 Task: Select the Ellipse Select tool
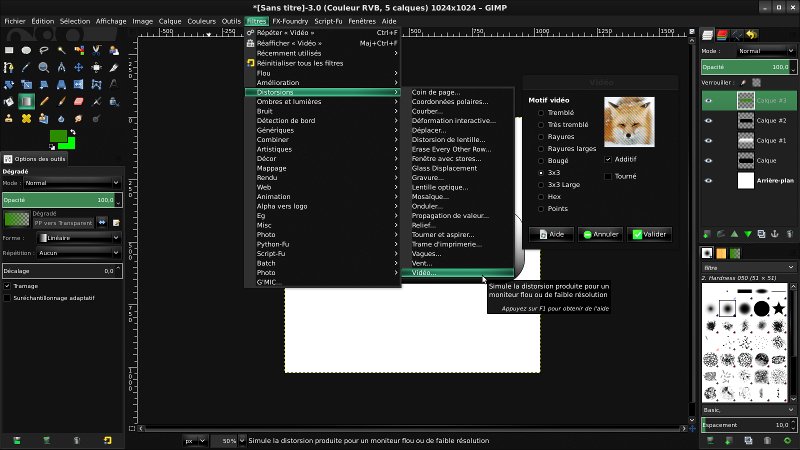tap(26, 50)
